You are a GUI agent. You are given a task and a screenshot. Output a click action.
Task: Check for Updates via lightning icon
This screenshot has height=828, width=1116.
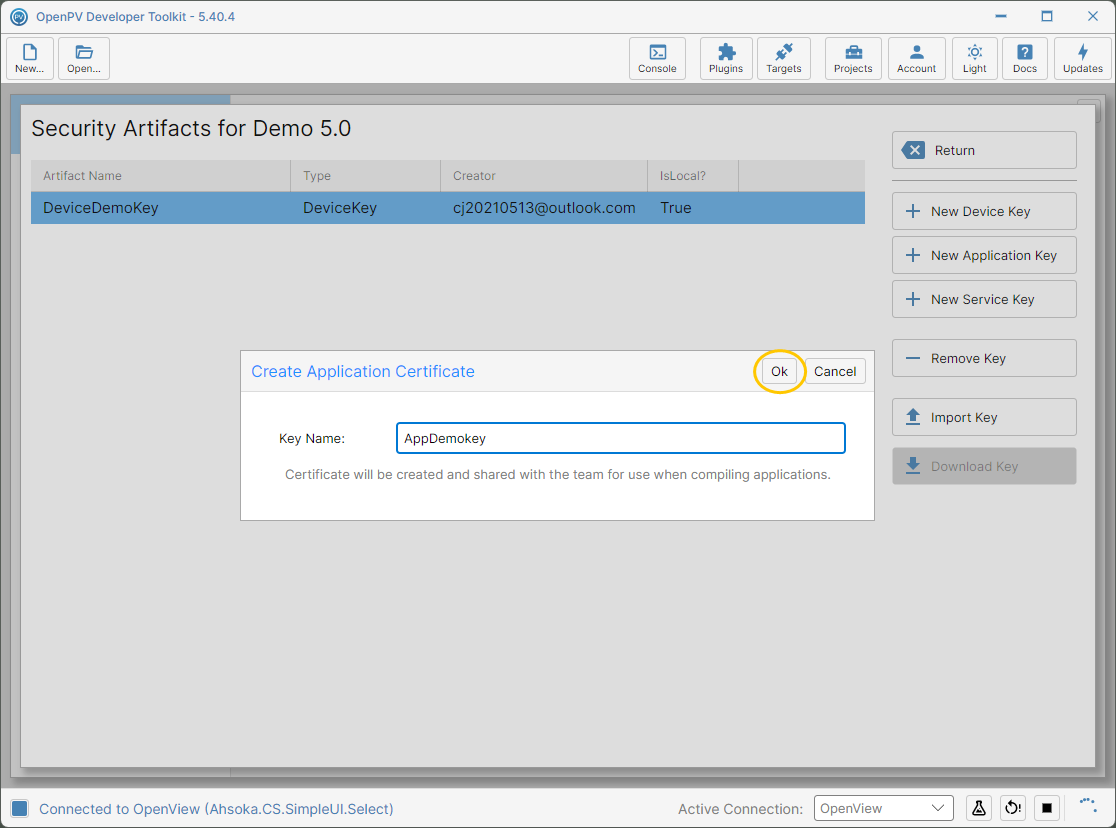point(1083,58)
